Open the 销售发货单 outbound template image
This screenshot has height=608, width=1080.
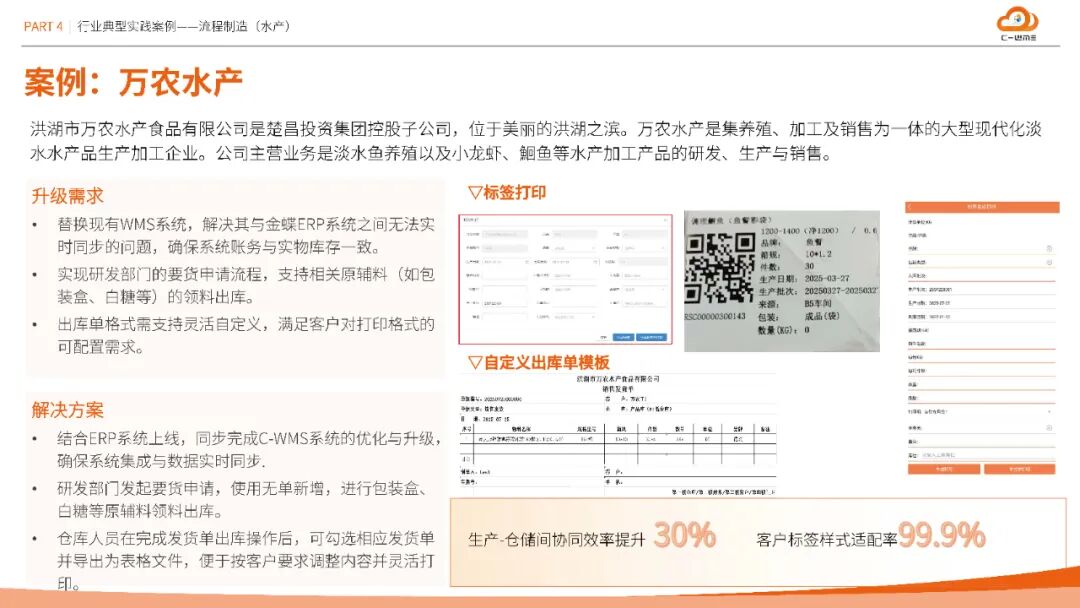click(x=618, y=435)
